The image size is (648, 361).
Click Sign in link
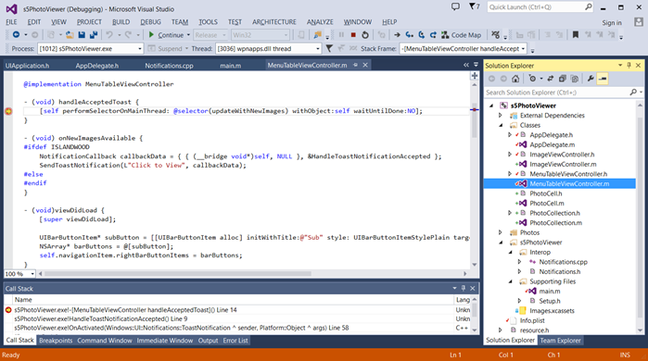(612, 23)
